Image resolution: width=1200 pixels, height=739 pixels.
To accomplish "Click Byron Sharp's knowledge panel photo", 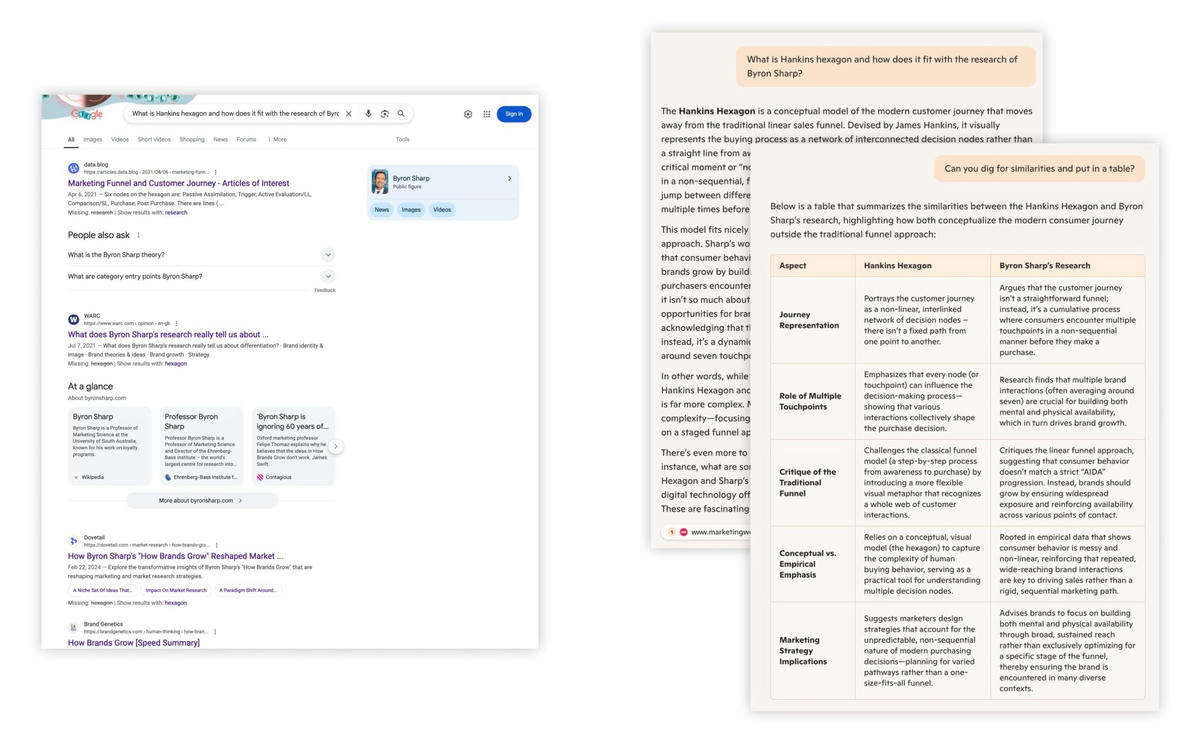I will [x=380, y=182].
